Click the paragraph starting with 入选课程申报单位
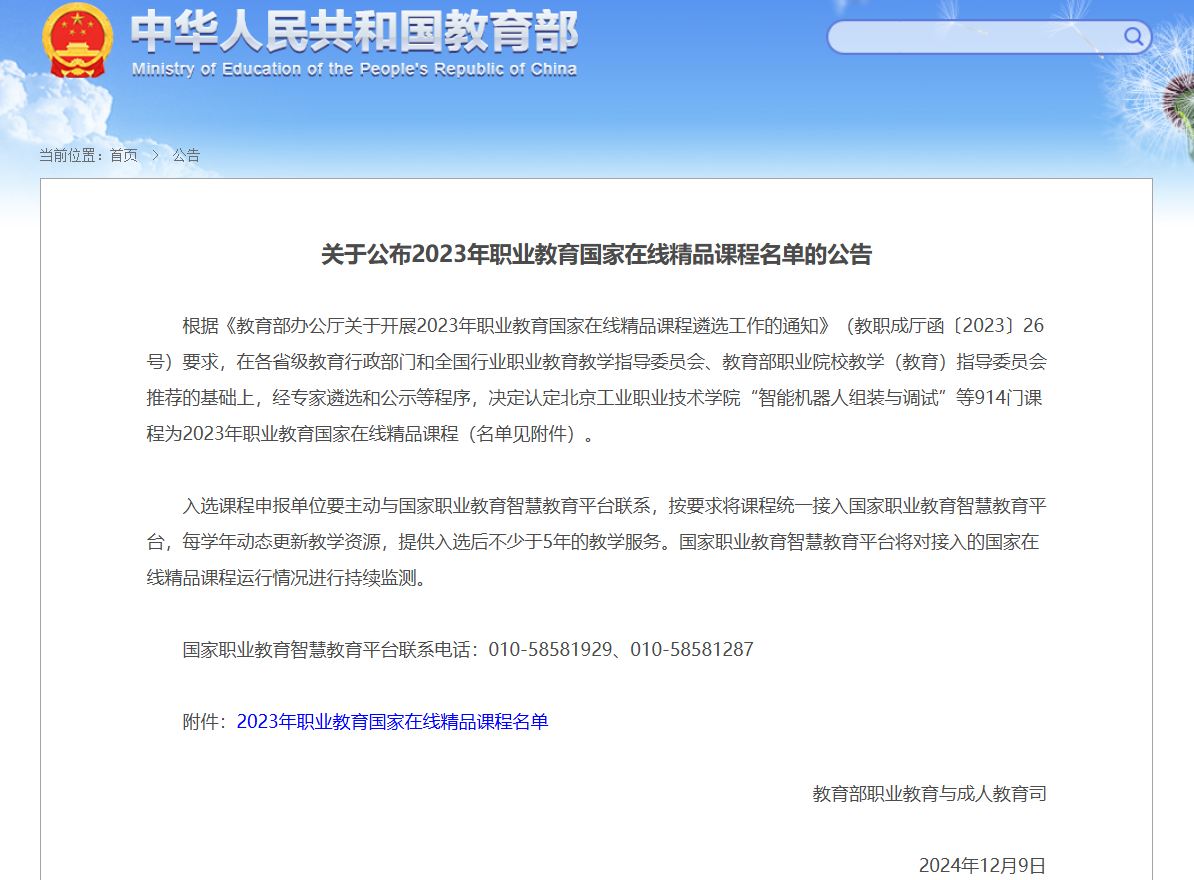 click(596, 541)
